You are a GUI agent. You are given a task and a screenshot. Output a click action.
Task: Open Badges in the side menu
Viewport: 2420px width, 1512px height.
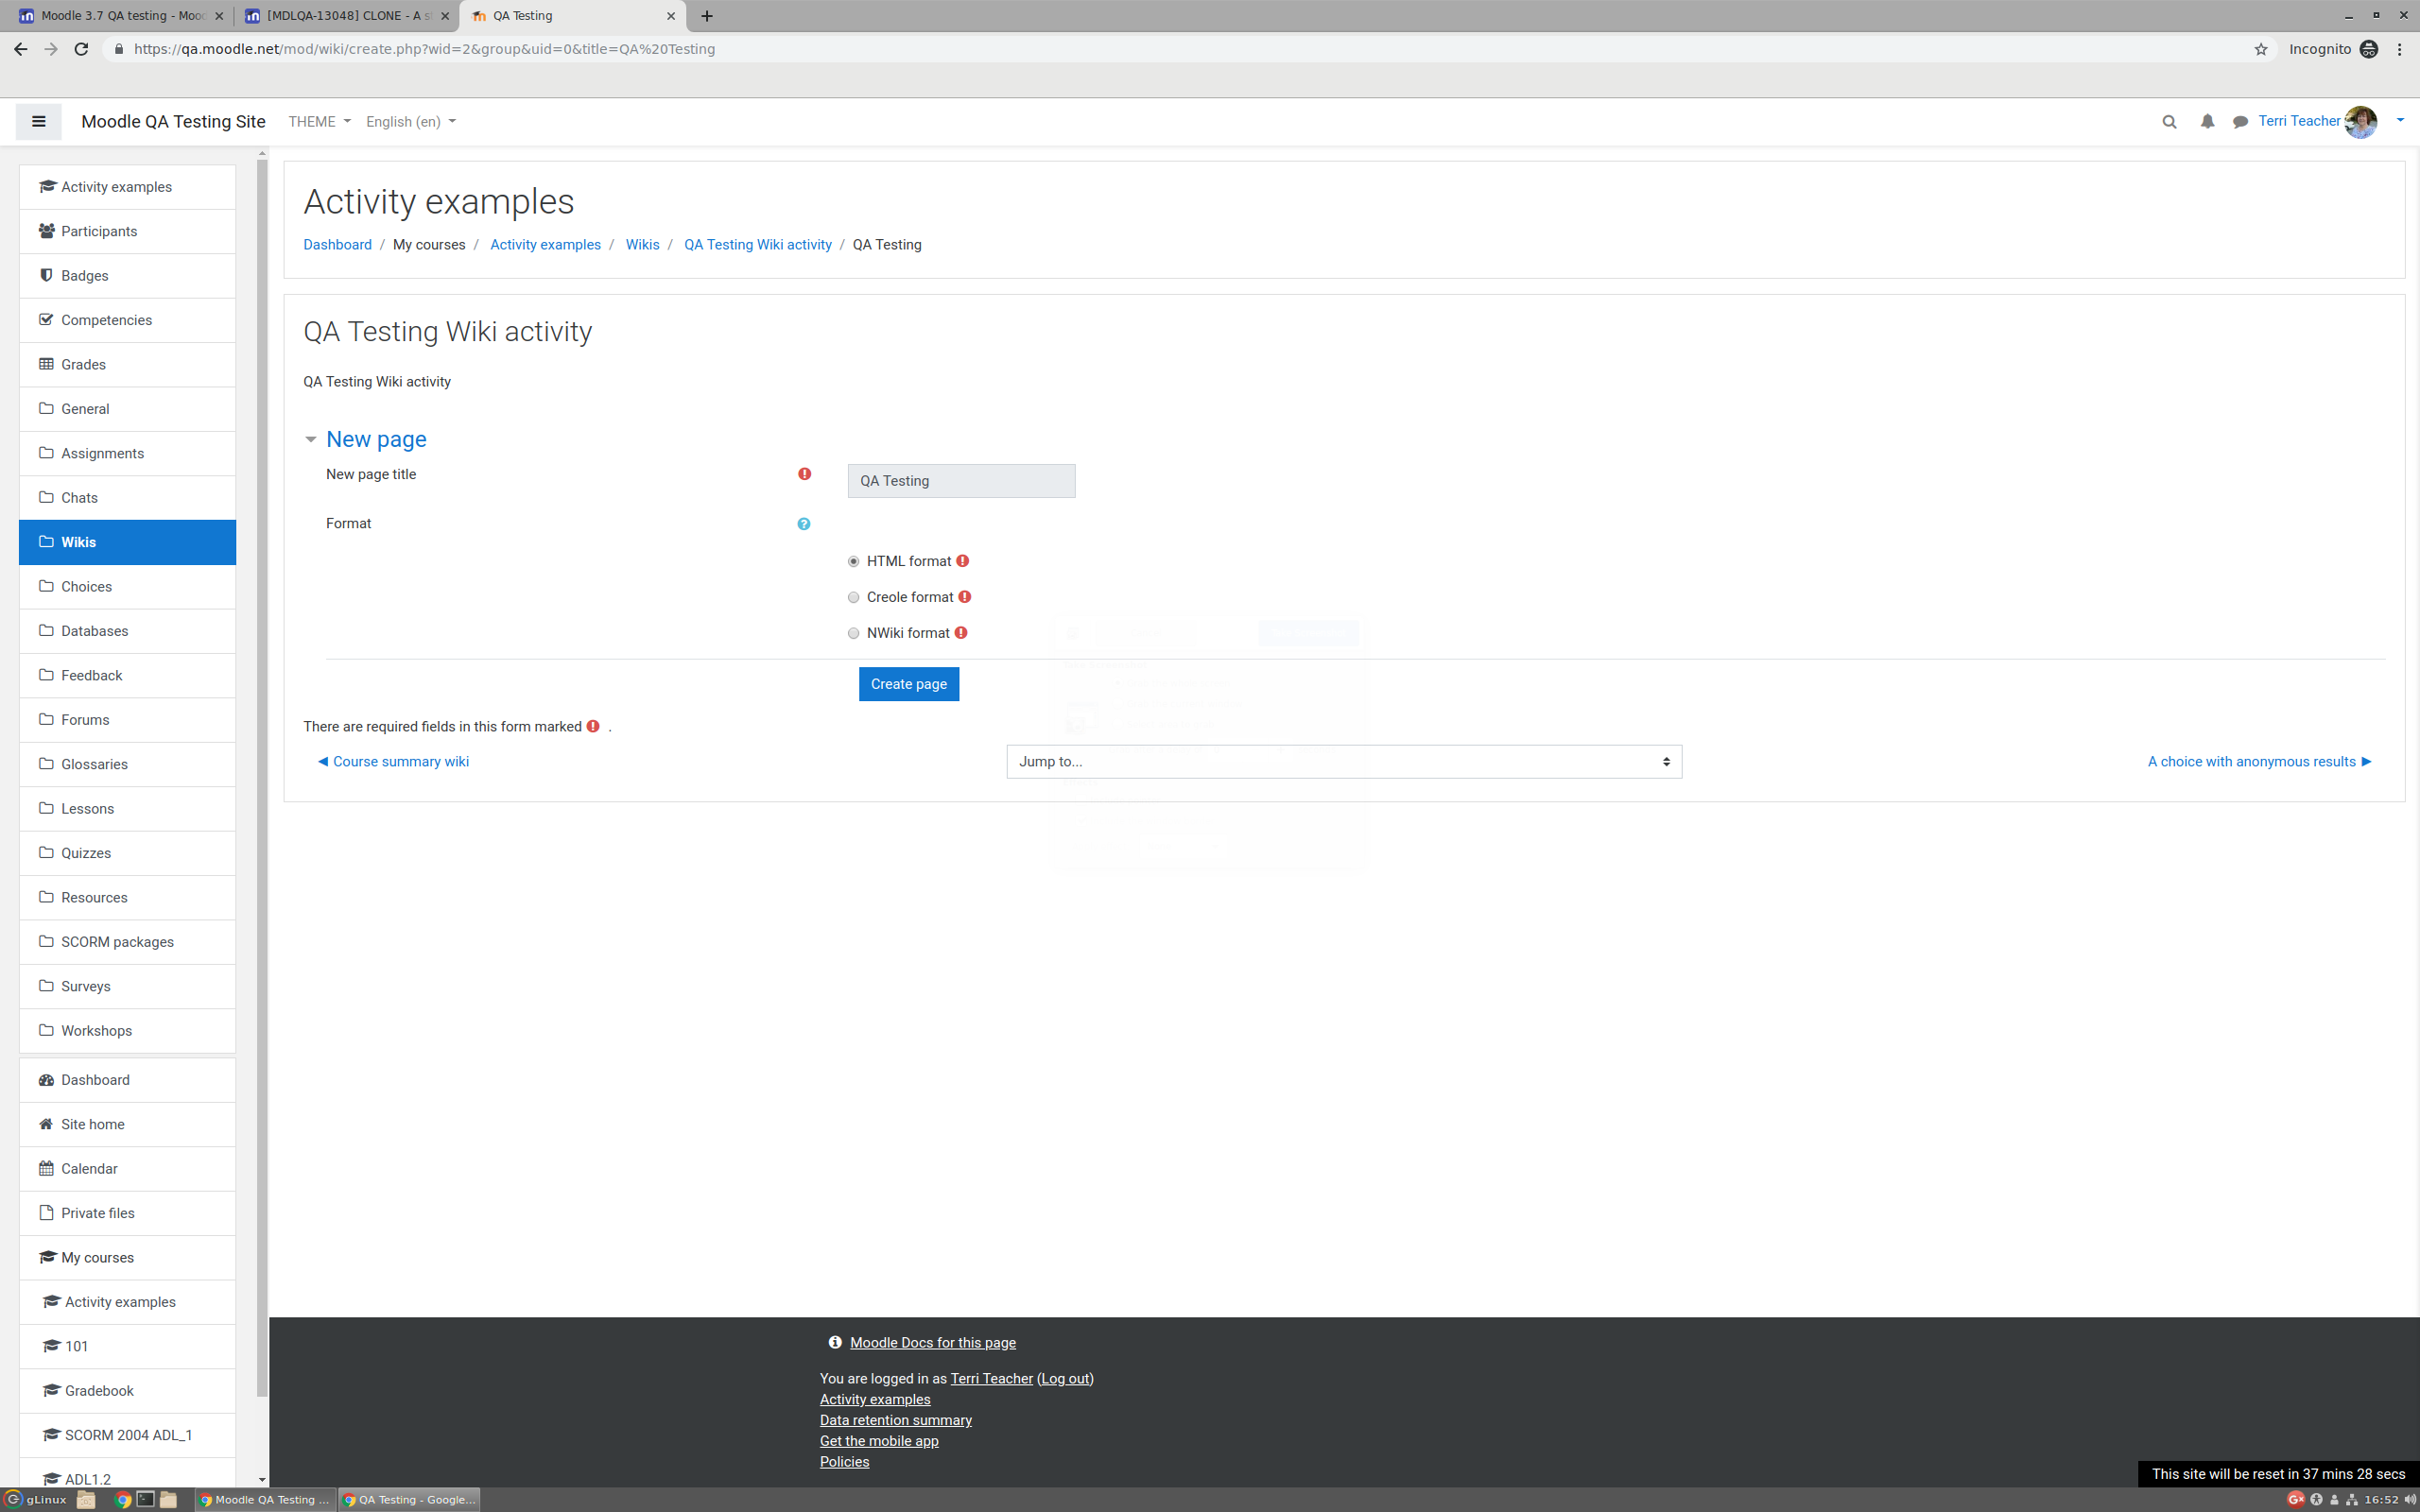tap(127, 276)
